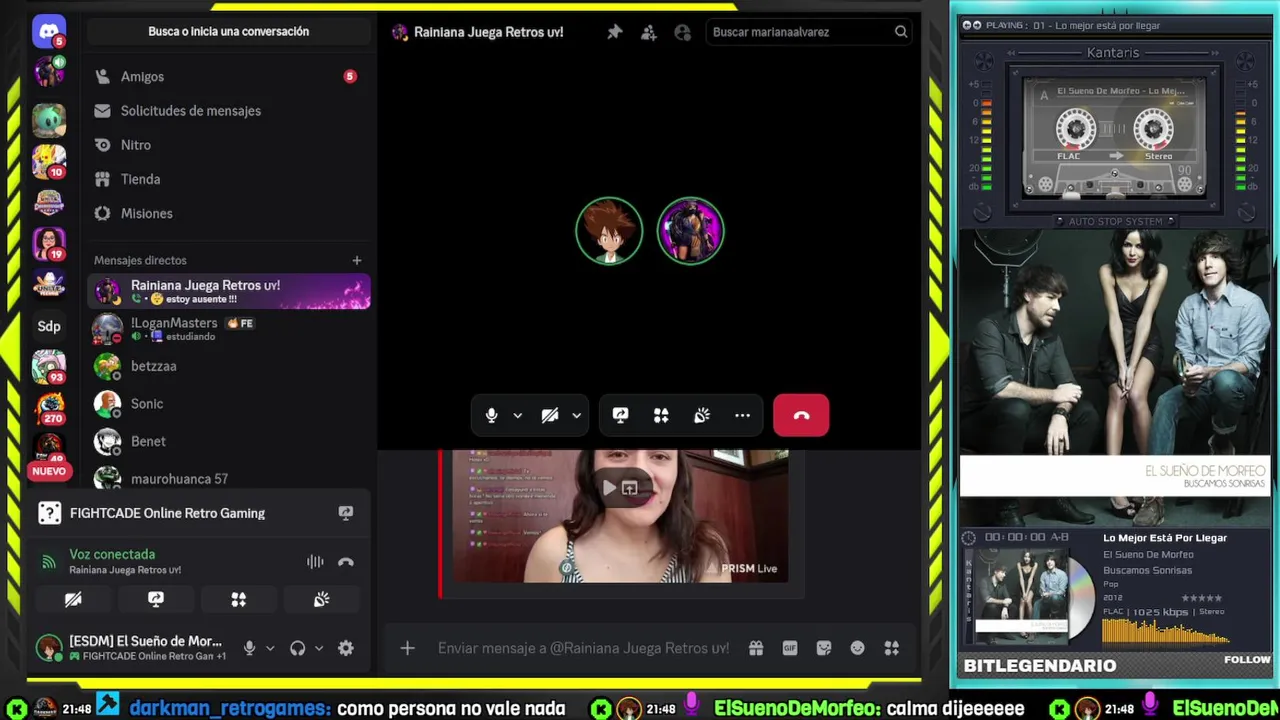This screenshot has width=1280, height=720.
Task: Select brown-haired avatar in call area
Action: (608, 231)
